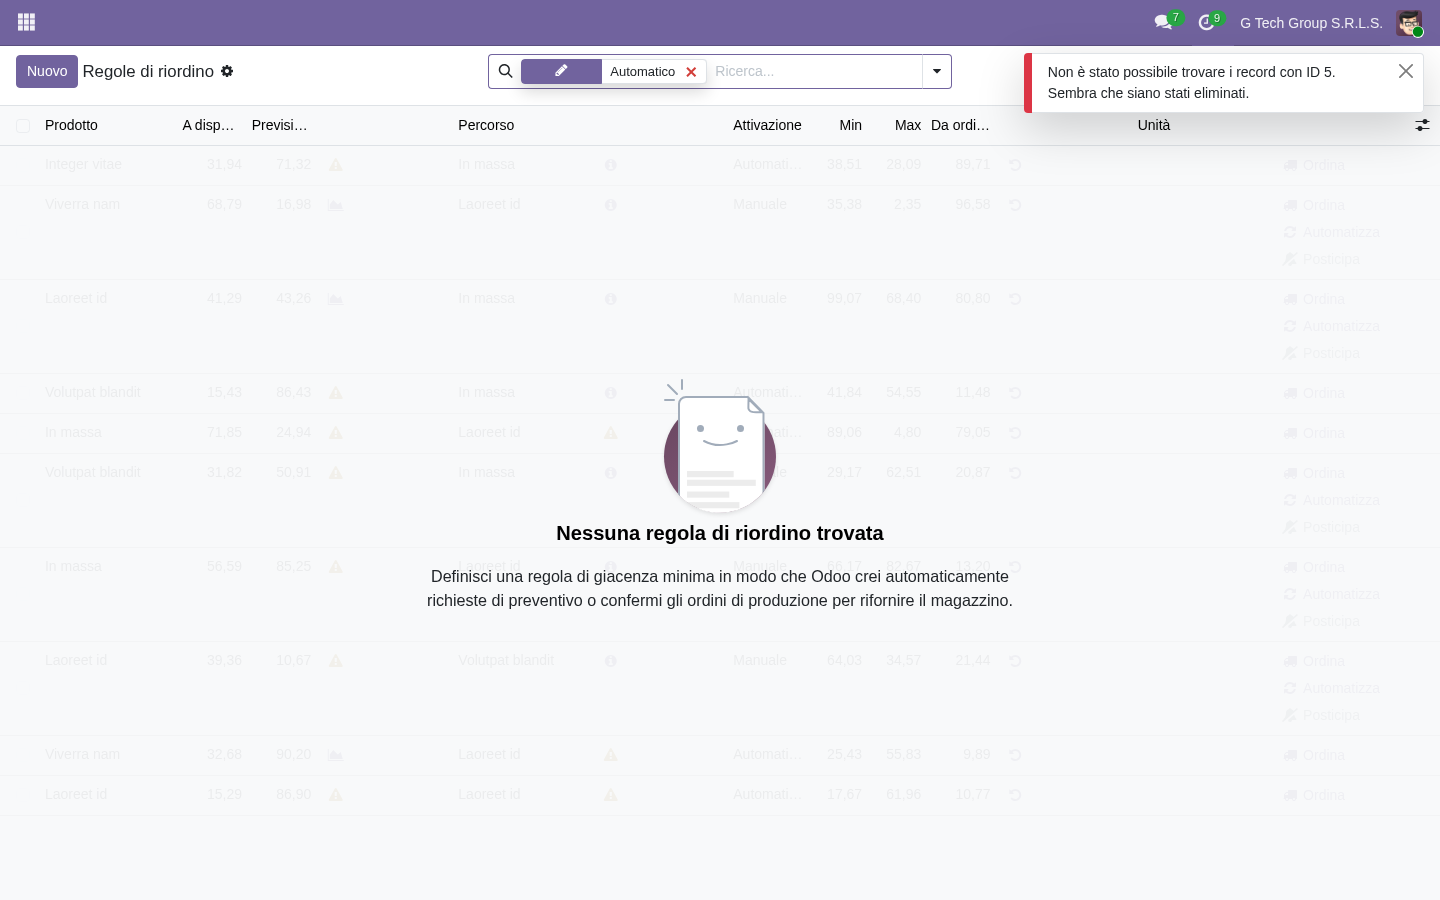Remove the Automatico filter
This screenshot has width=1440, height=900.
coord(691,72)
